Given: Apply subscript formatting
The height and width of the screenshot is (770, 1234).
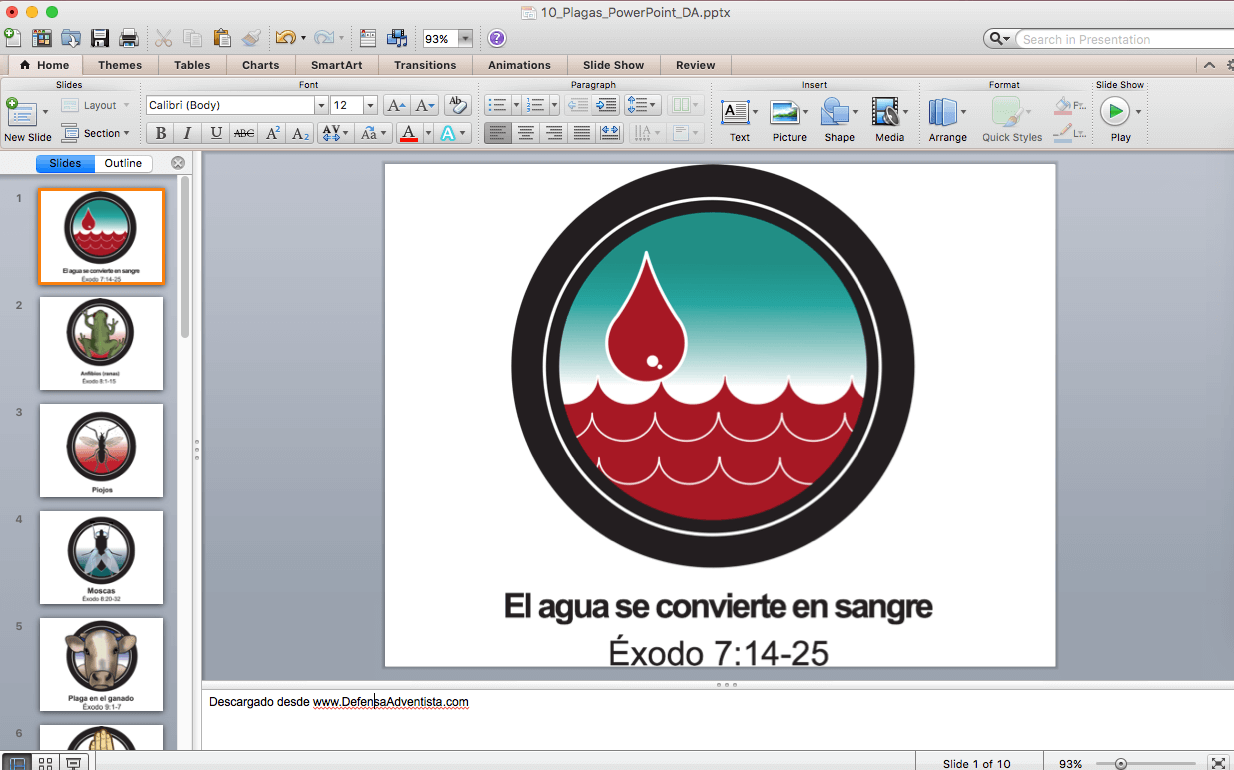Looking at the screenshot, I should pos(301,133).
